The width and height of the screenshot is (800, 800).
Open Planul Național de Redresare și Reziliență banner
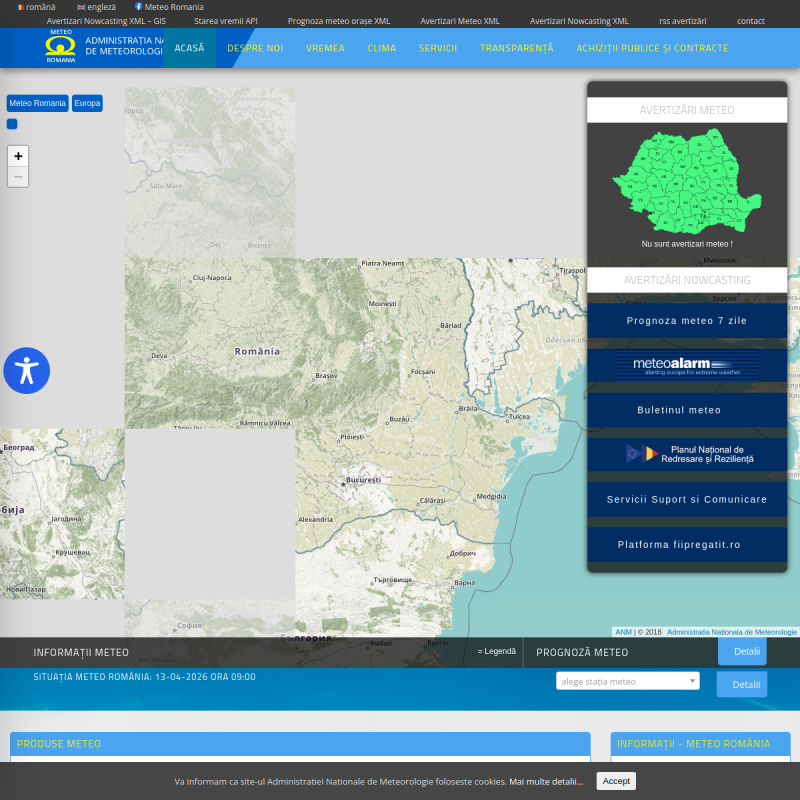687,454
